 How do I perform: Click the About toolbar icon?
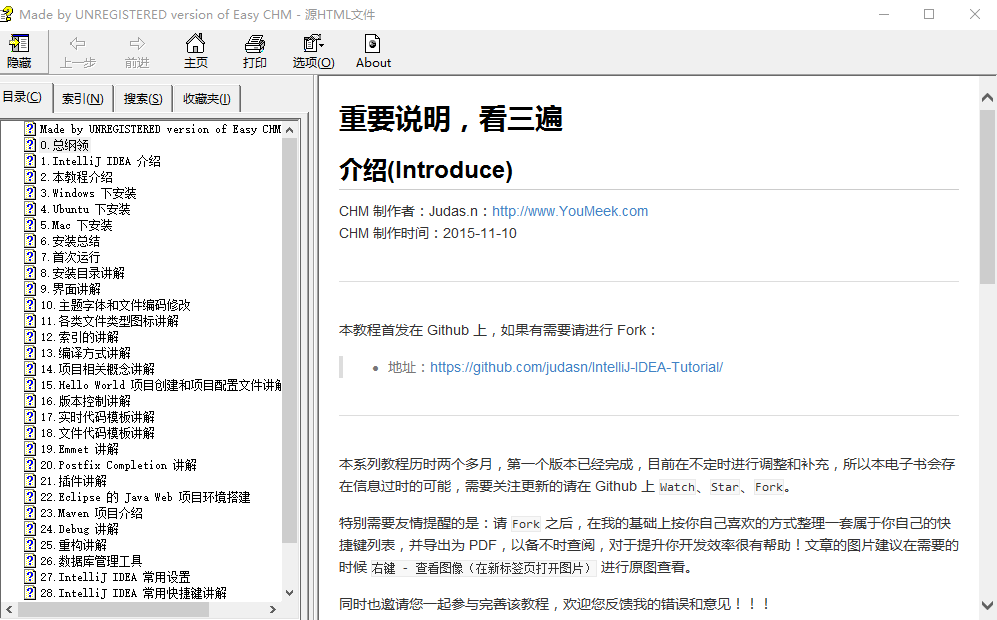tap(373, 44)
